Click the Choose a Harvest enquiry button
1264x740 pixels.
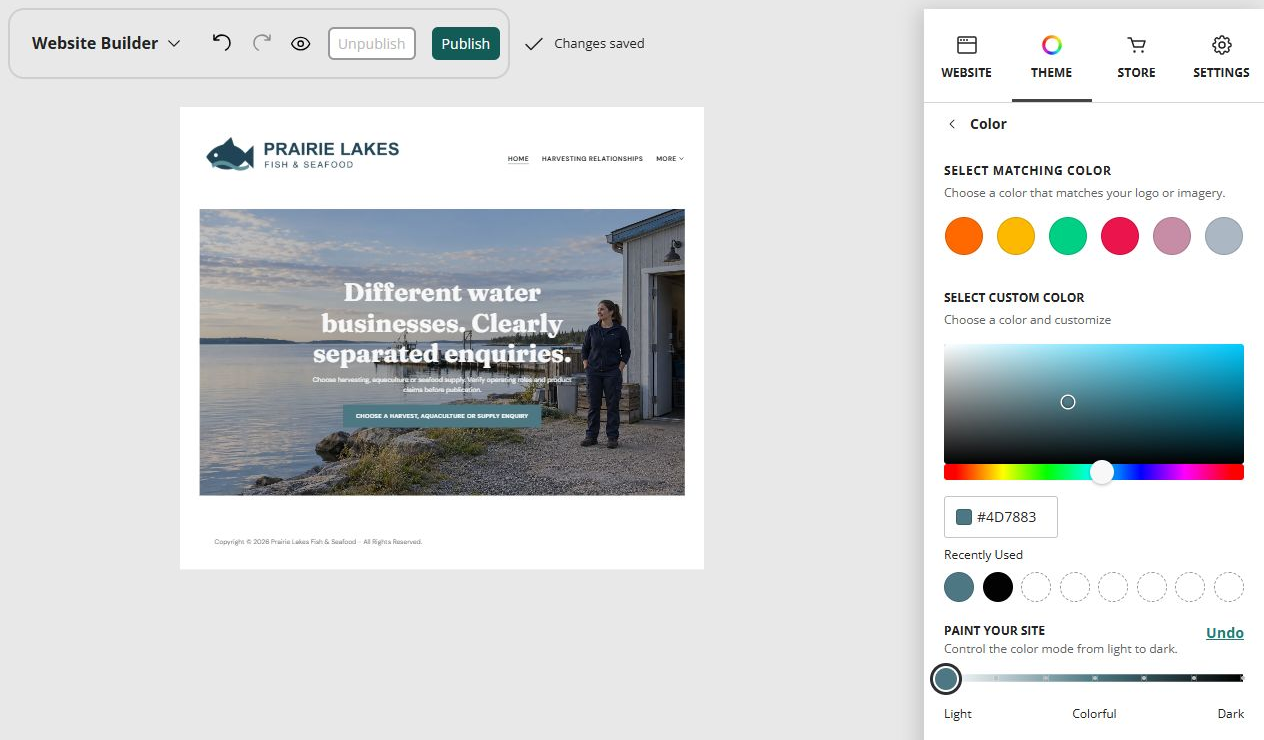pyautogui.click(x=442, y=416)
